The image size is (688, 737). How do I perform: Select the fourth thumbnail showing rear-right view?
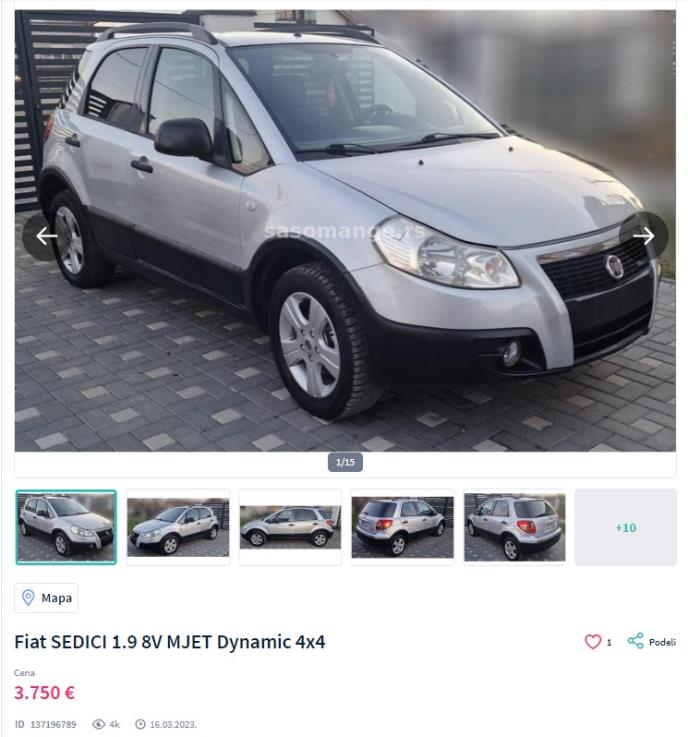point(403,527)
